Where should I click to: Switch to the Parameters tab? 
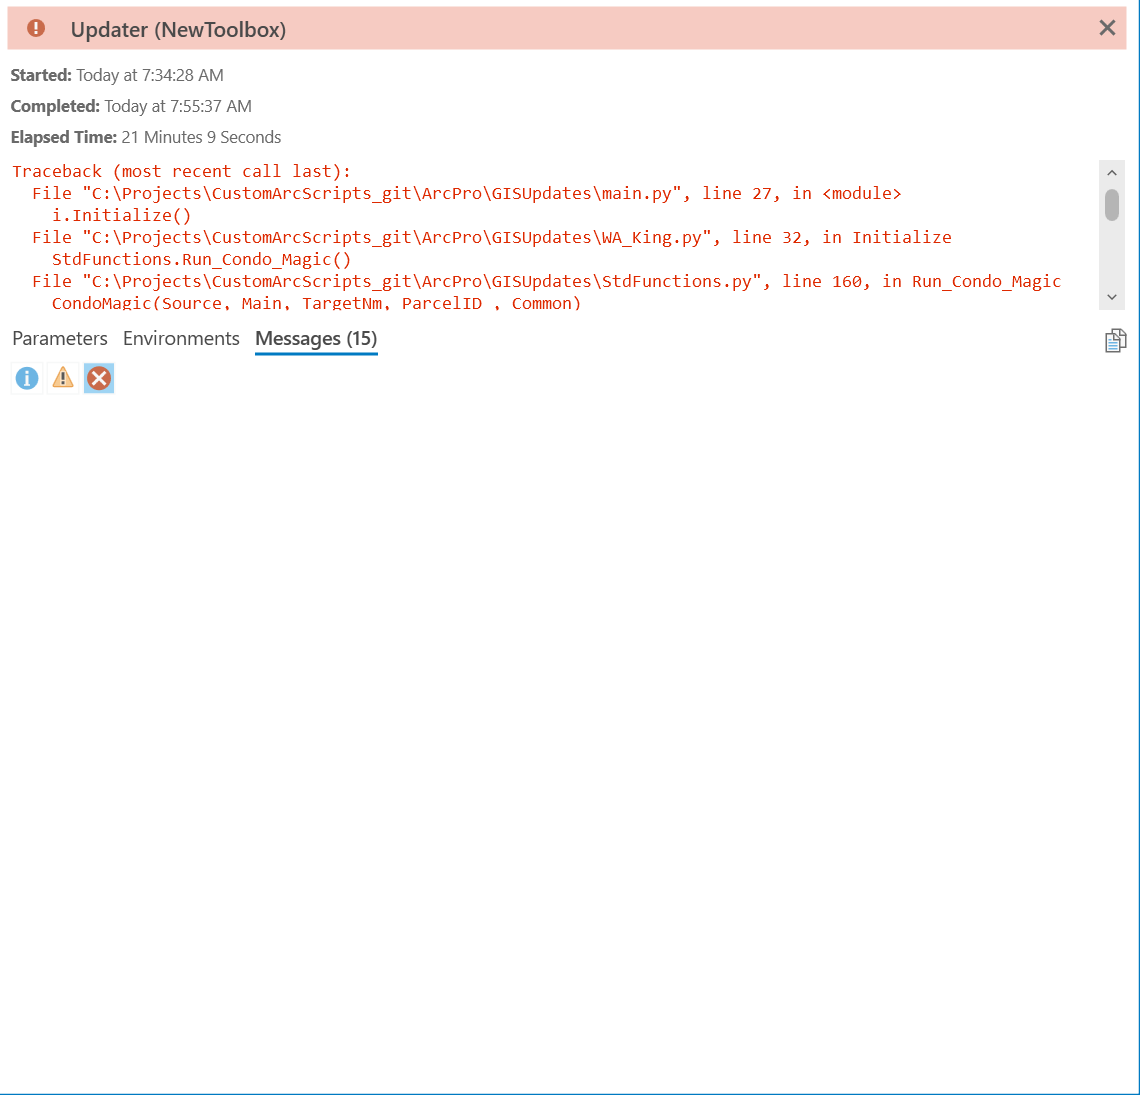(59, 338)
